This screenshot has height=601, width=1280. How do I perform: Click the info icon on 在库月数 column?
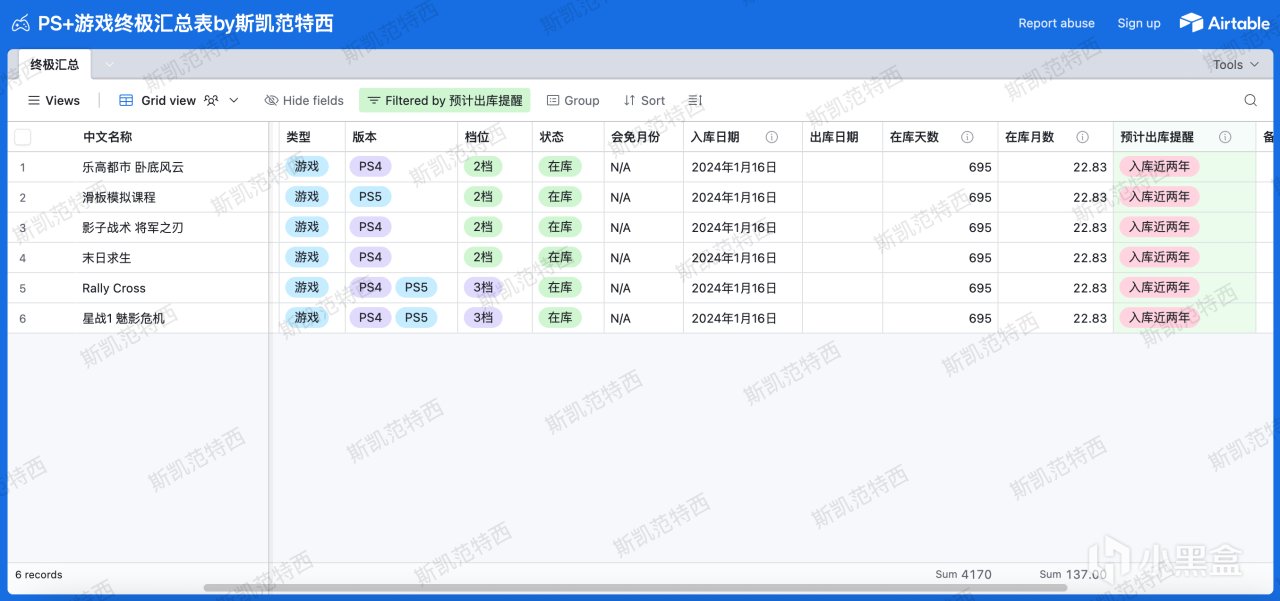coord(1082,137)
